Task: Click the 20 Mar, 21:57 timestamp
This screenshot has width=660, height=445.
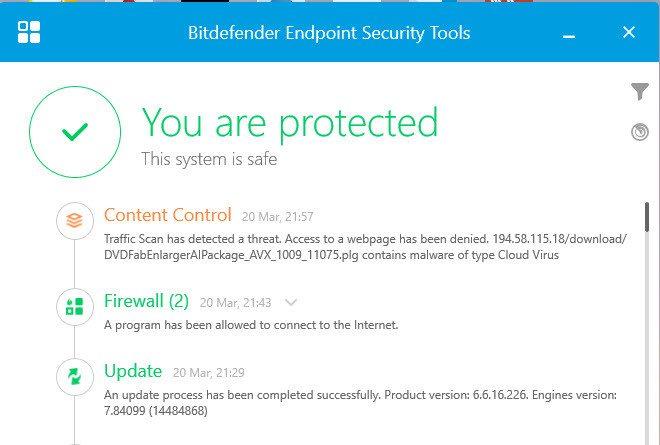Action: (277, 217)
